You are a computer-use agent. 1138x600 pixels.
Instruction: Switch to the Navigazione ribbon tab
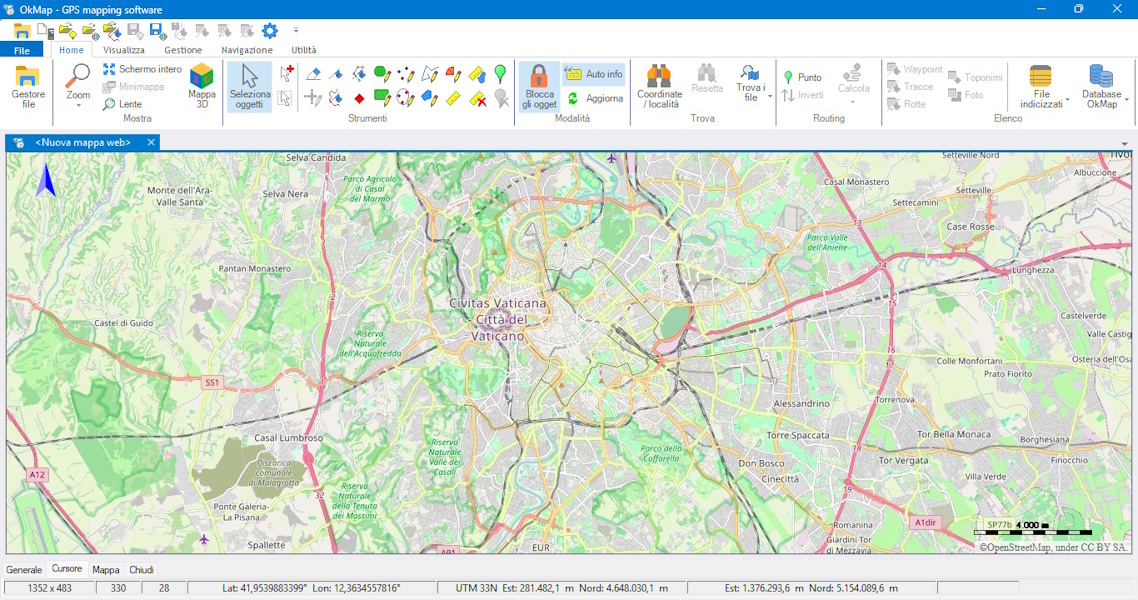pos(247,50)
